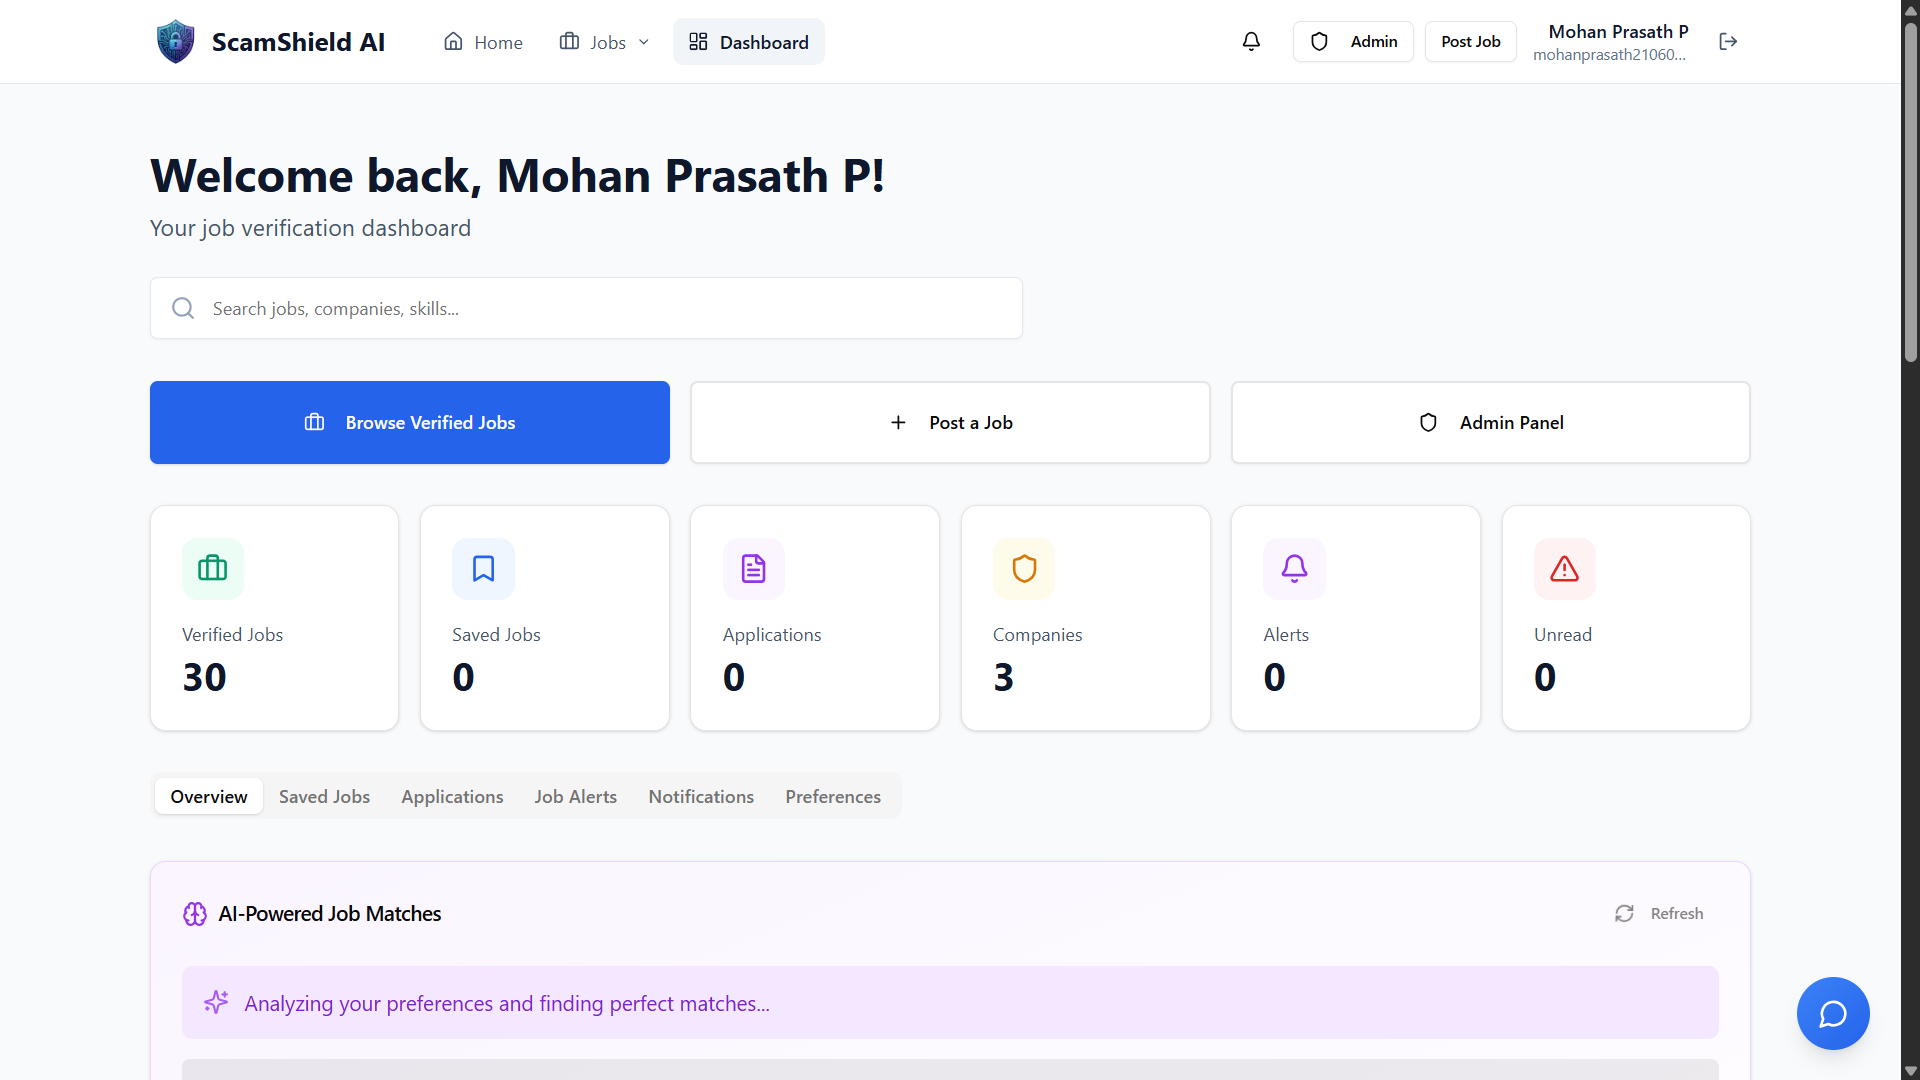Screen dimensions: 1920x1080
Task: Click the Companies shield icon
Action: click(x=1024, y=569)
